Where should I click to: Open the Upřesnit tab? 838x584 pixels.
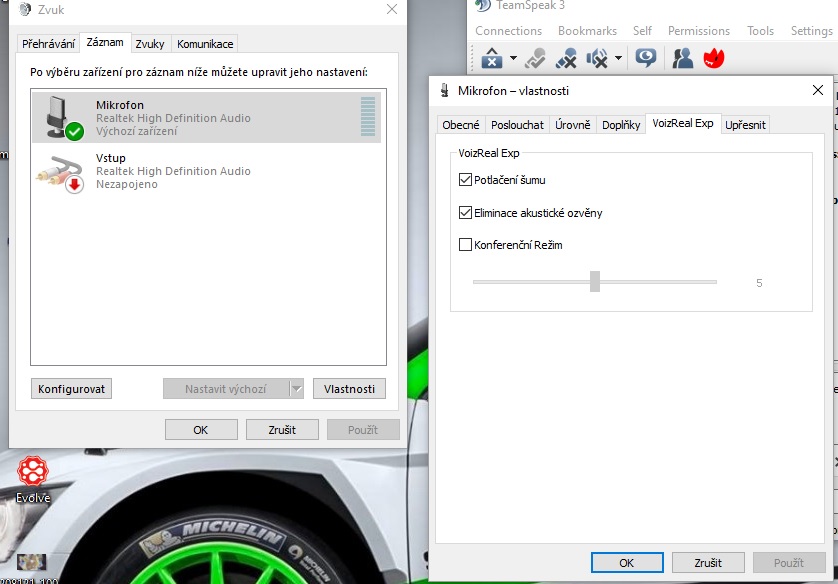(x=746, y=124)
